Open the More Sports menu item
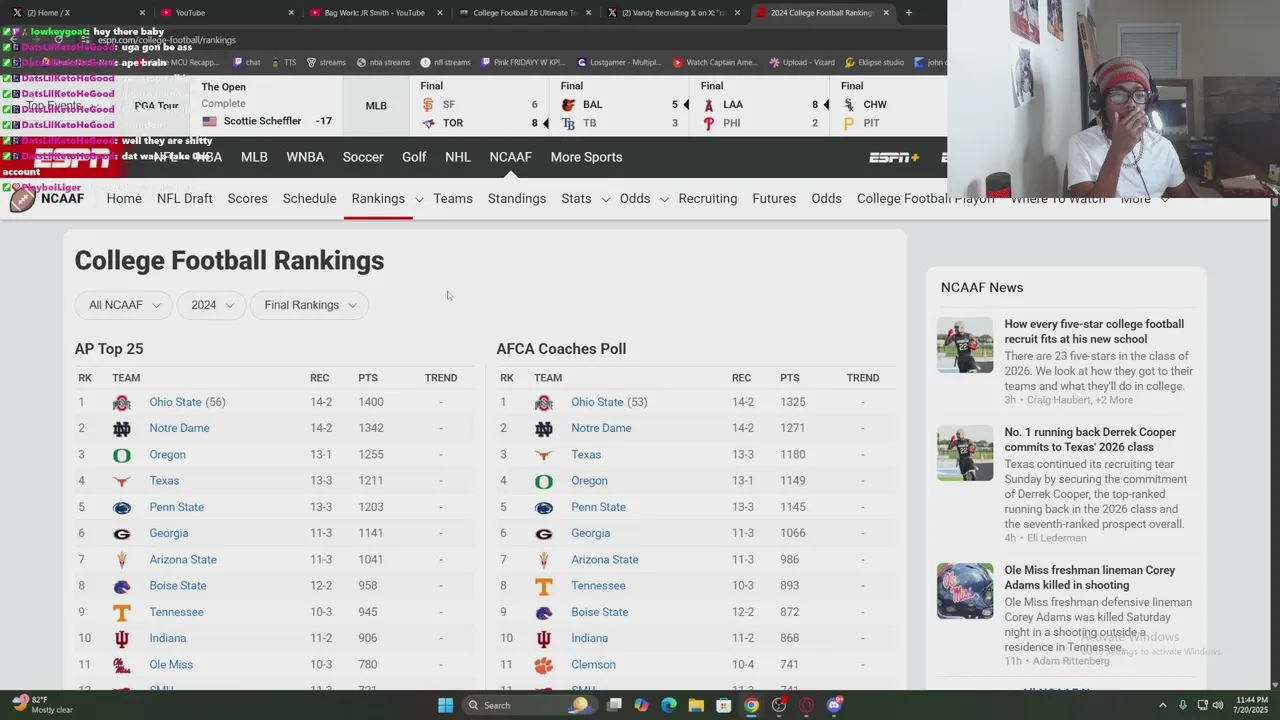The height and width of the screenshot is (720, 1280). (586, 157)
